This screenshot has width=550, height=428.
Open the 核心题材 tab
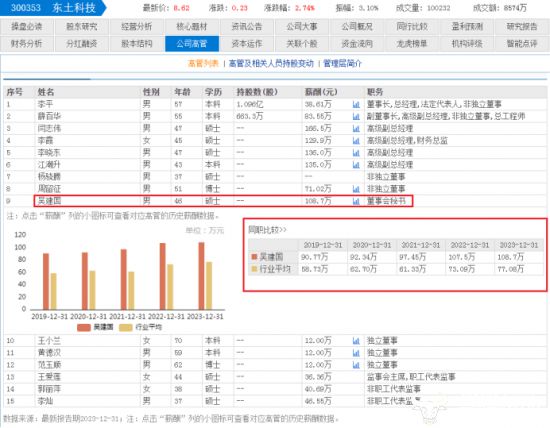(x=192, y=26)
